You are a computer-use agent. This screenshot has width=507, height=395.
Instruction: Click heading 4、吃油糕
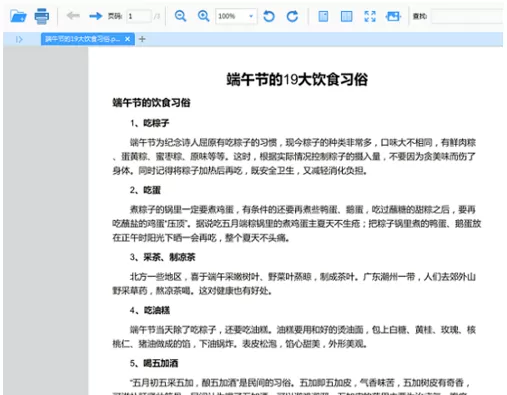(150, 310)
